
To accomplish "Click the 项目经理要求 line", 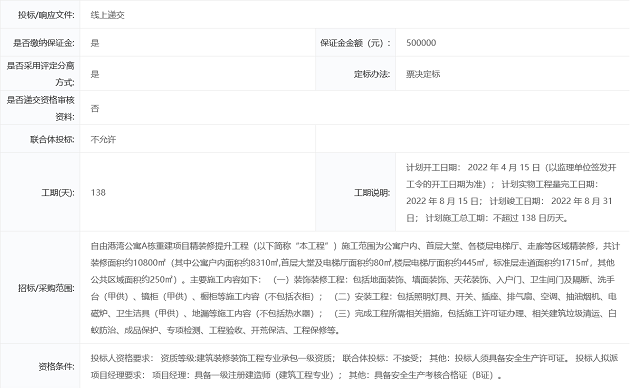I will [297, 375].
